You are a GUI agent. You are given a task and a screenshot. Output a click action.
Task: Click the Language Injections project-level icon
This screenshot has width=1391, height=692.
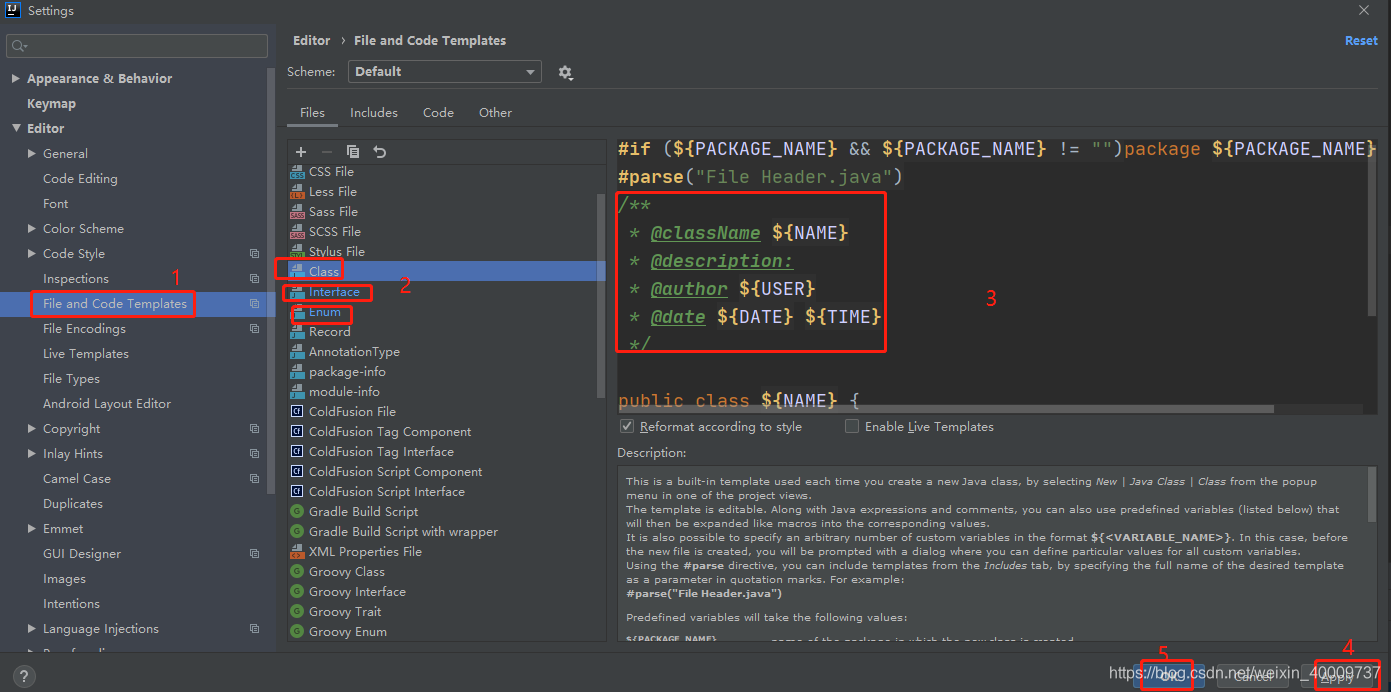(254, 629)
